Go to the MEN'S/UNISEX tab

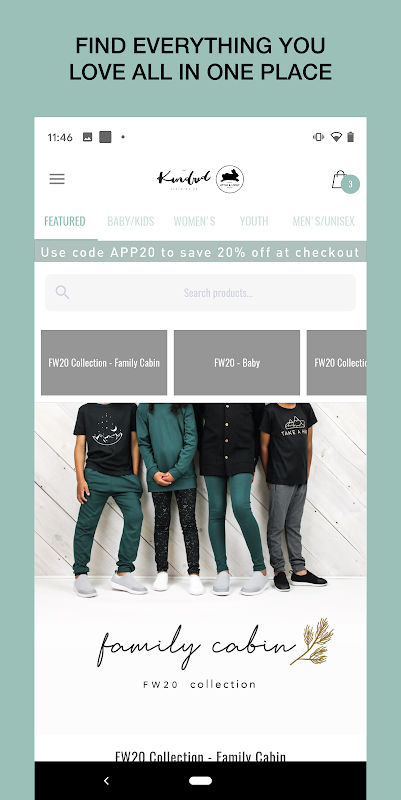(323, 221)
